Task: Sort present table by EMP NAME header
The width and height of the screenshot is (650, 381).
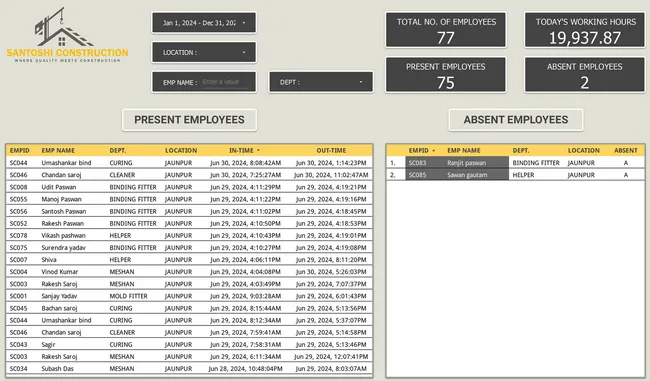Action: tap(58, 150)
